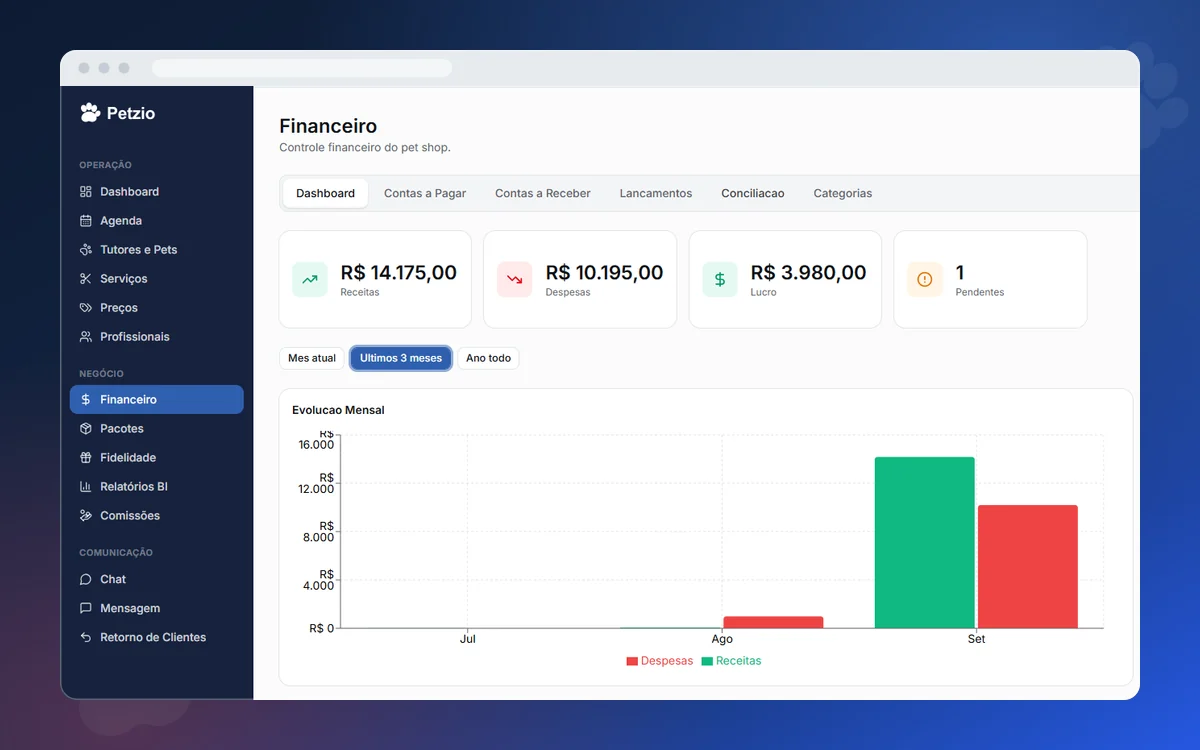Click the green Receitas trend-up icon

click(310, 280)
